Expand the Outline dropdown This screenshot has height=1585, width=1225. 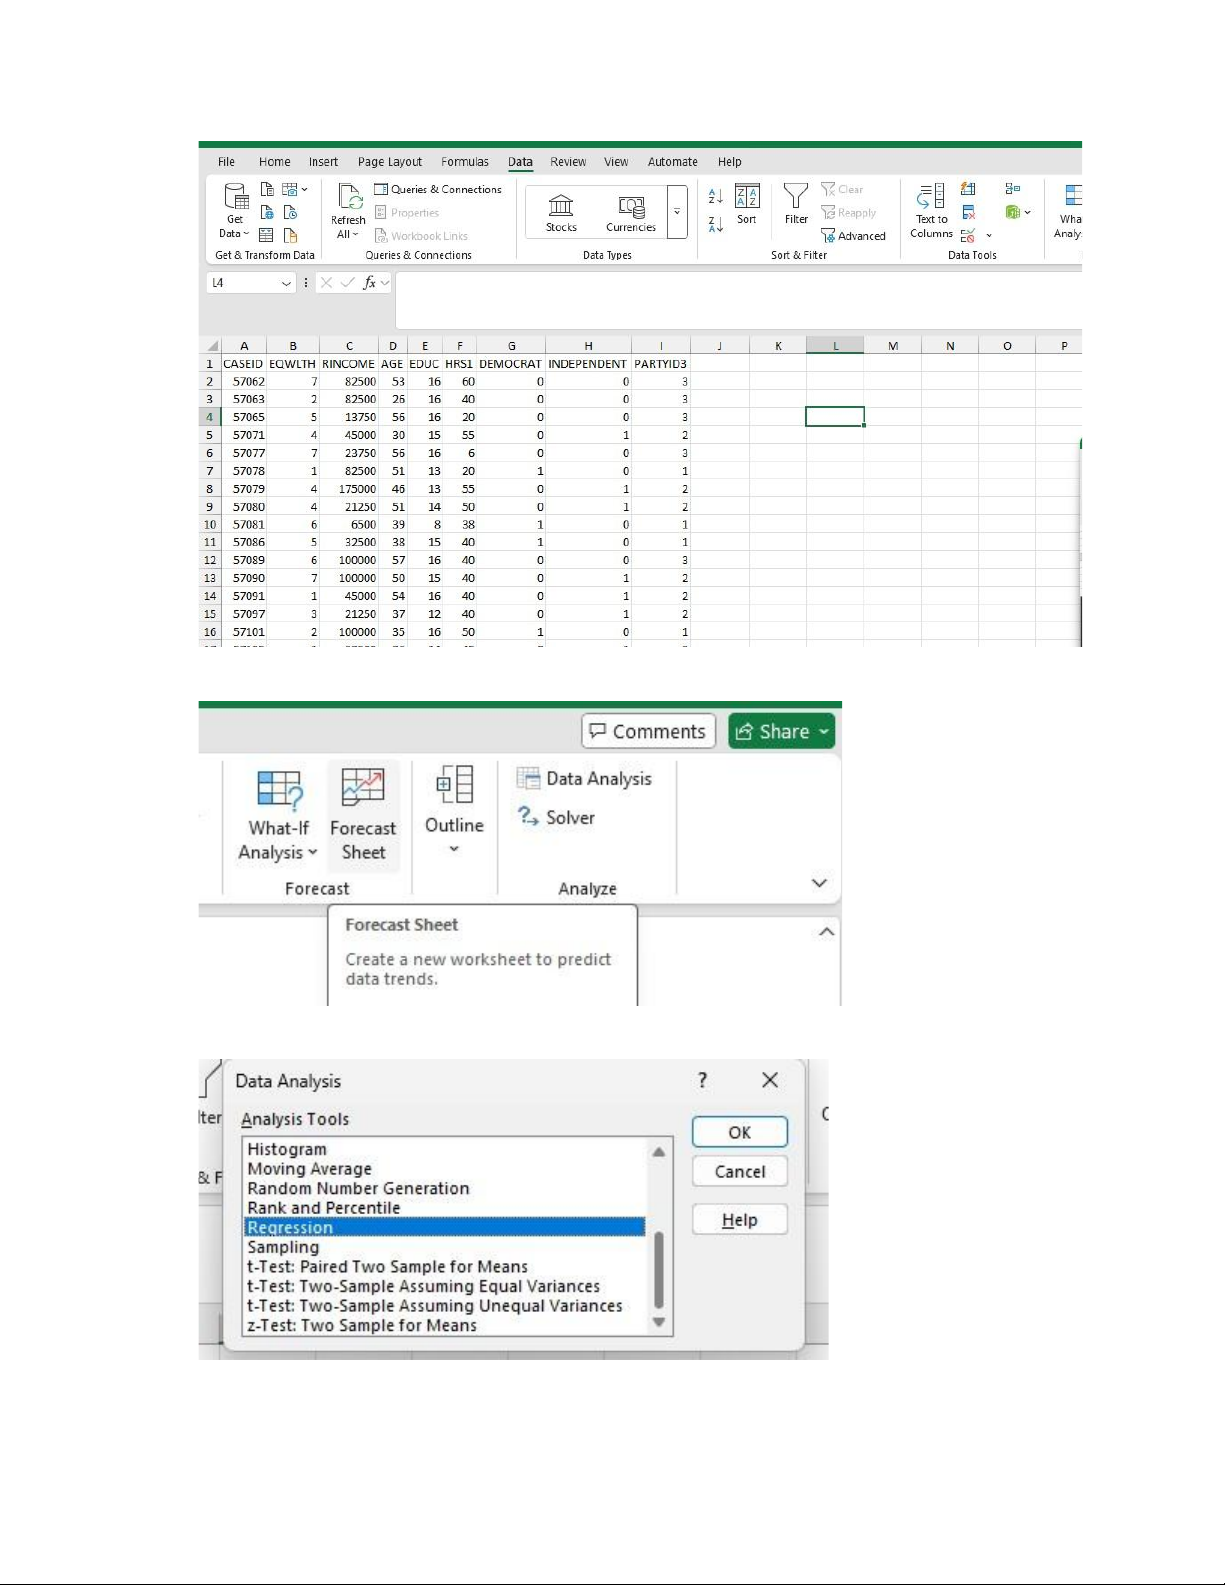coord(454,849)
